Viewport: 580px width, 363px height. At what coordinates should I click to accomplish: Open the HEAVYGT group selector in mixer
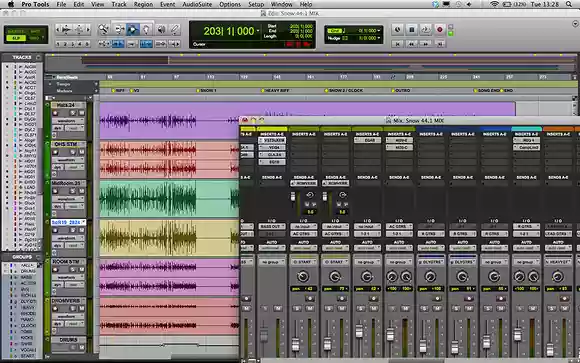[x=558, y=262]
